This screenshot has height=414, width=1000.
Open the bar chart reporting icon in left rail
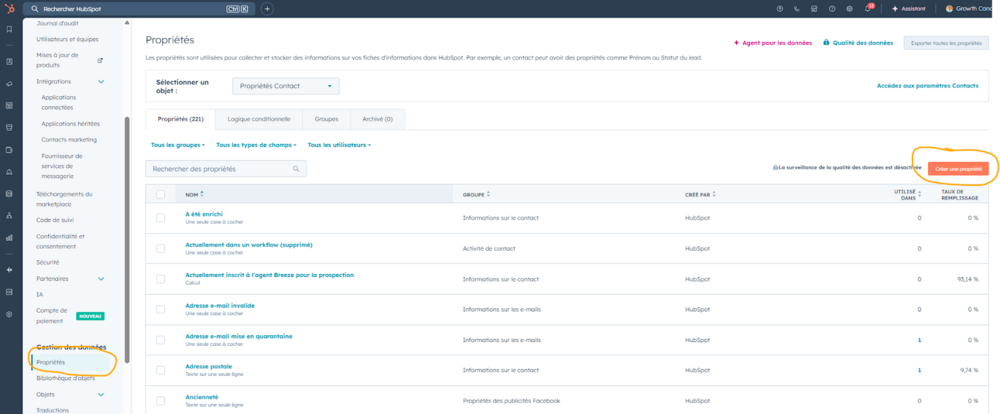pyautogui.click(x=9, y=237)
